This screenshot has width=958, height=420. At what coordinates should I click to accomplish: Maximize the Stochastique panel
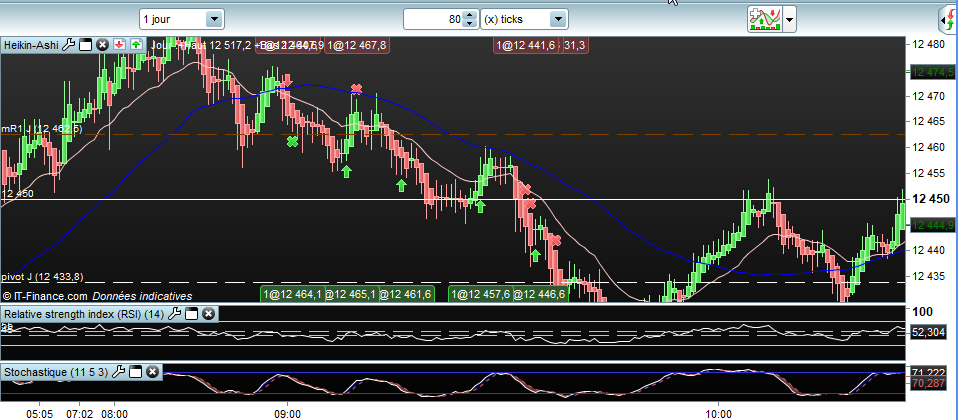tap(136, 372)
